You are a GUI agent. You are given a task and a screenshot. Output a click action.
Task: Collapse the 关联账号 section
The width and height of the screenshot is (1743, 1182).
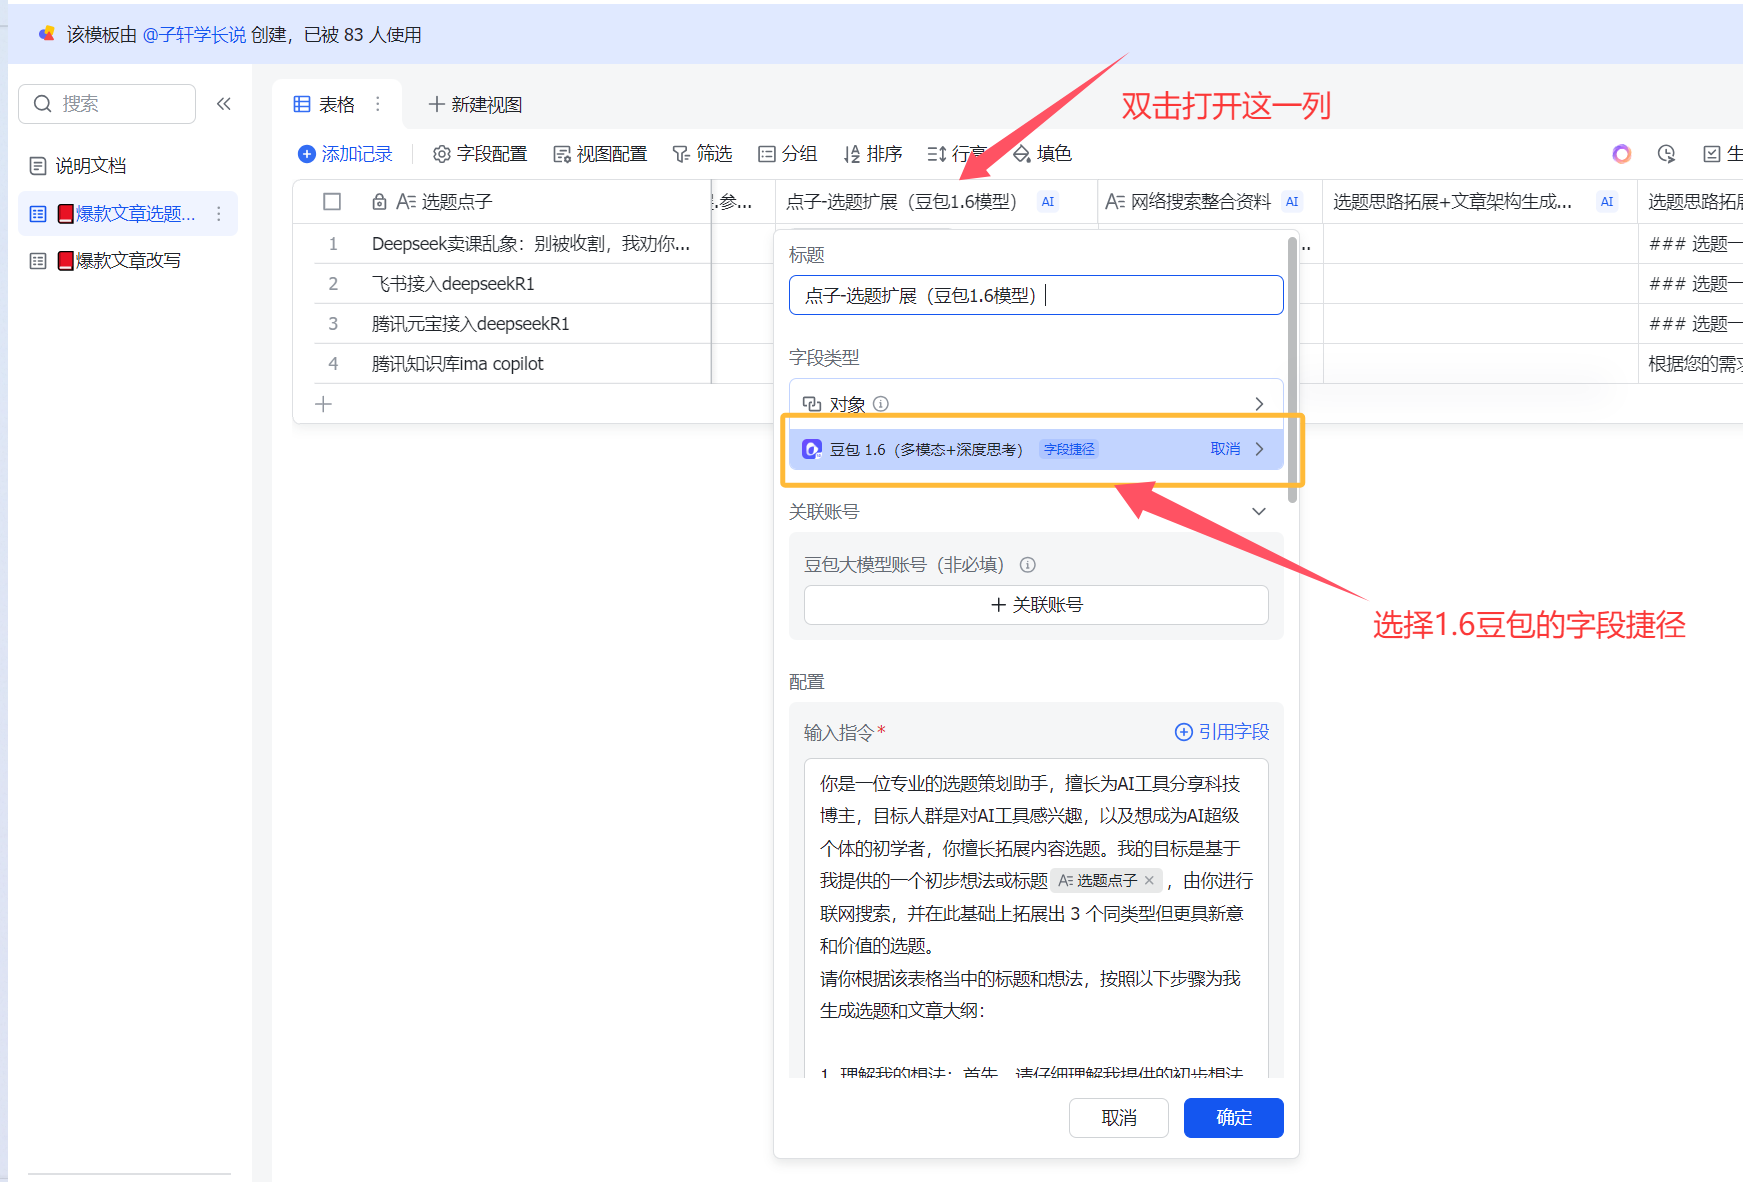[x=1259, y=512]
